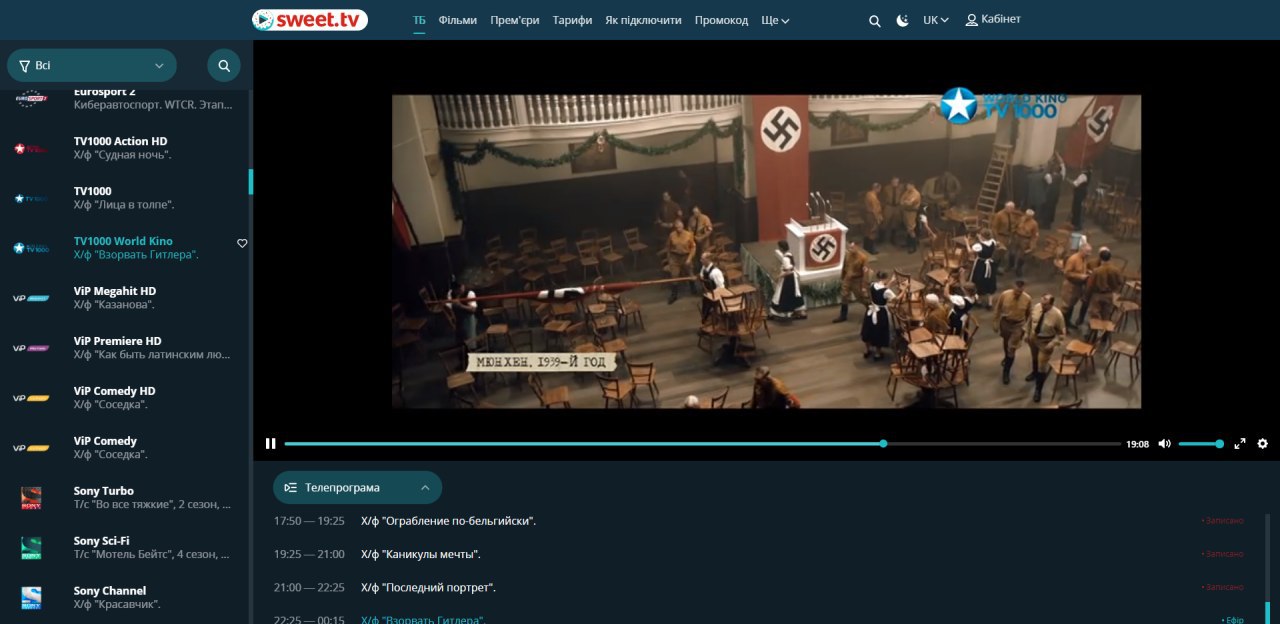Select TV1000 Action HD channel logo
1280x624 pixels.
[31, 148]
